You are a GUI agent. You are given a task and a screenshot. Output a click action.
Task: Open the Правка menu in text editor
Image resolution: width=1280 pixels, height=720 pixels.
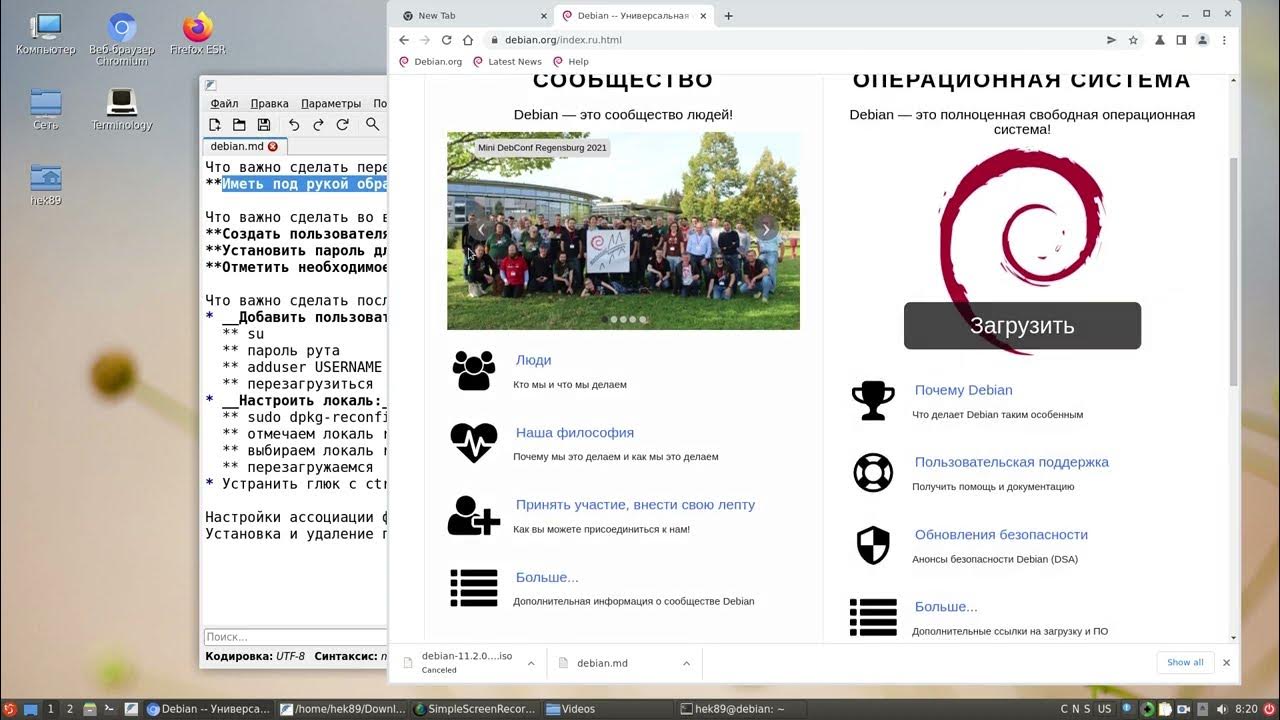269,103
